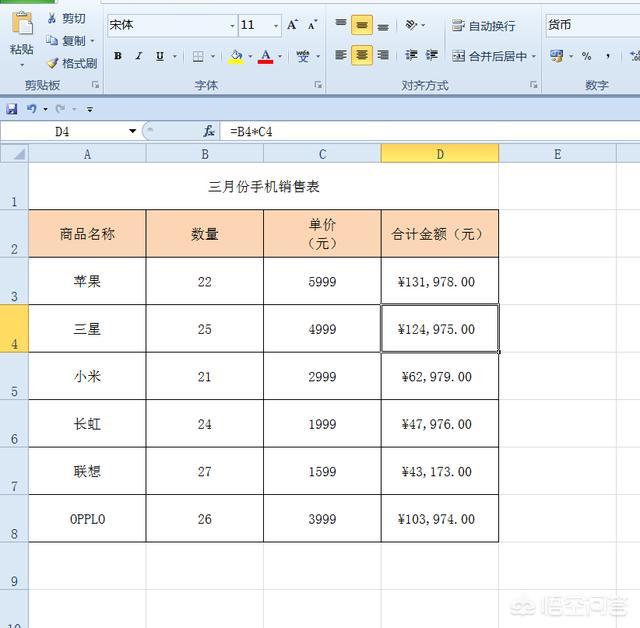This screenshot has height=628, width=640.
Task: Align cell text right
Action: click(x=383, y=55)
